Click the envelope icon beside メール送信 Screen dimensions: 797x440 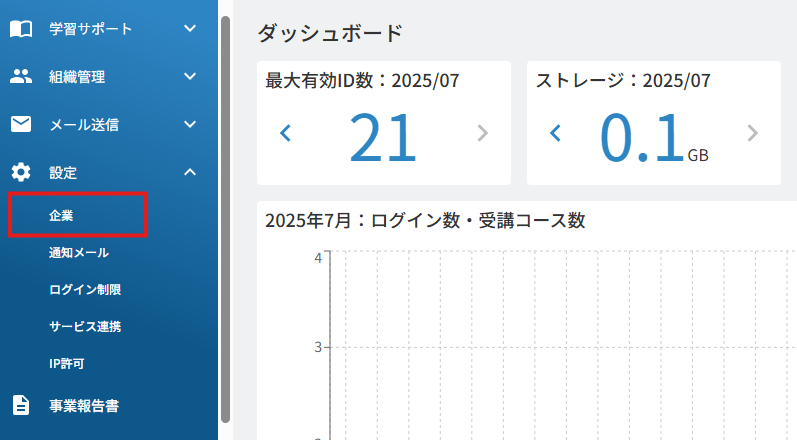coord(21,124)
